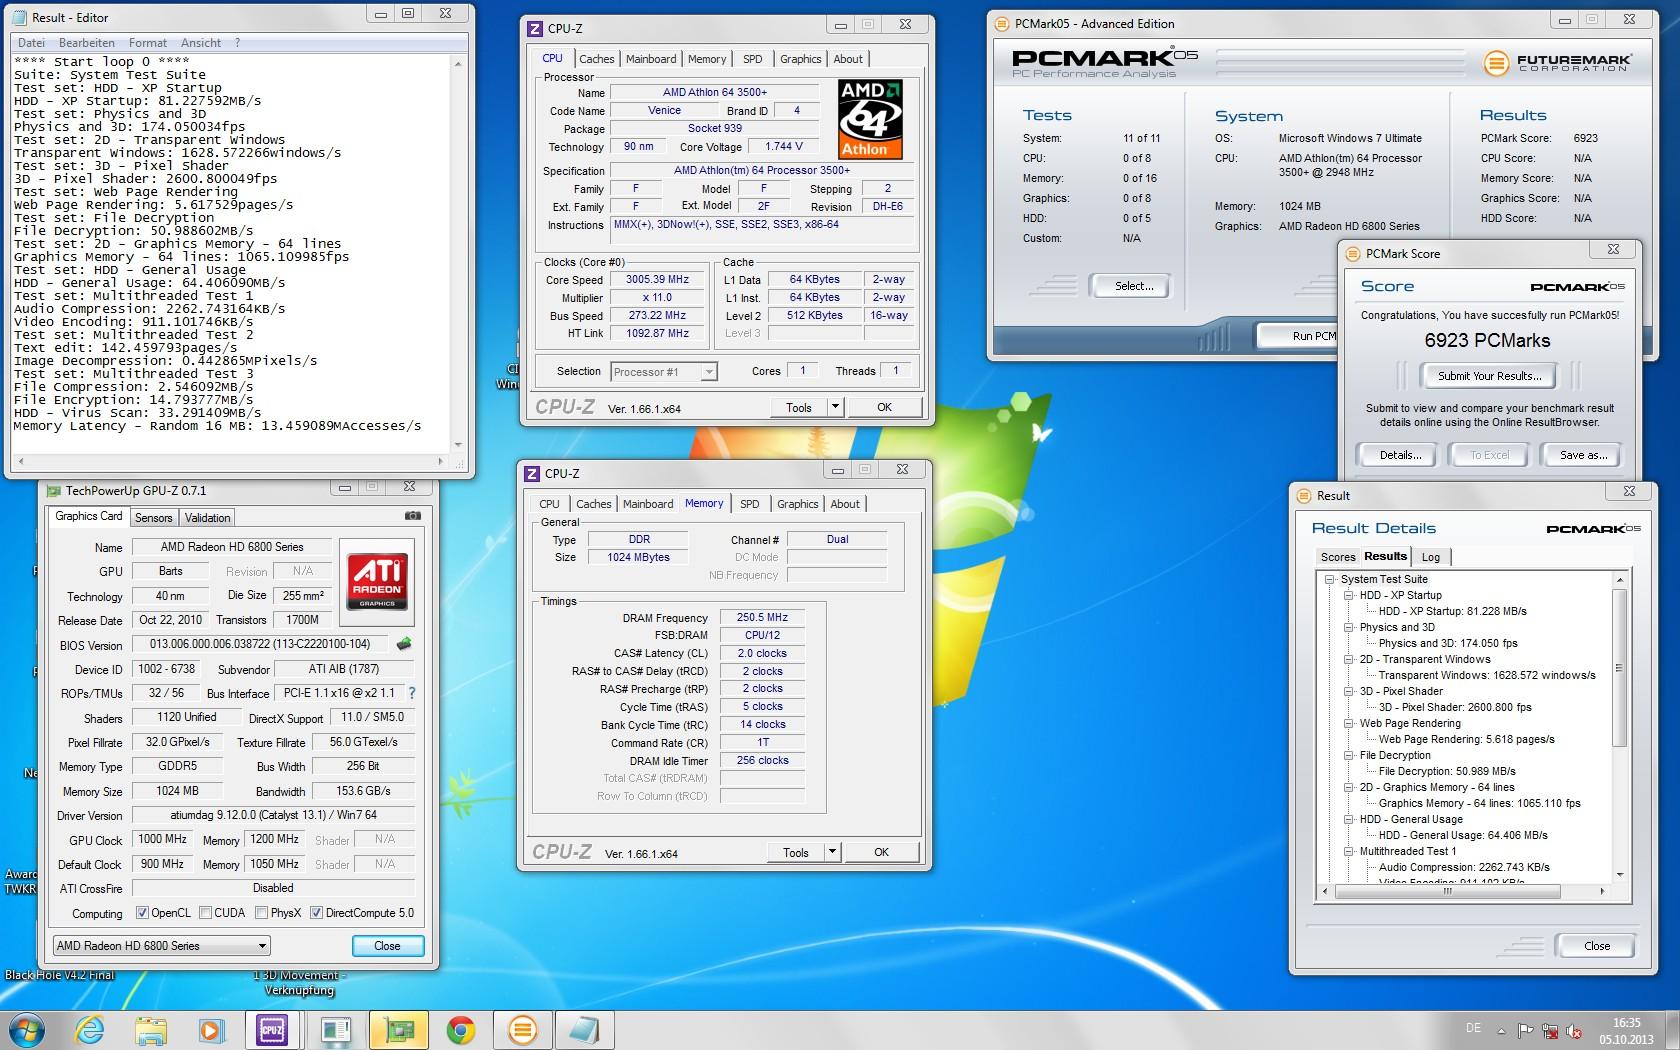Open Windows Explorer folder taskbar icon
This screenshot has width=1680, height=1050.
[150, 1030]
